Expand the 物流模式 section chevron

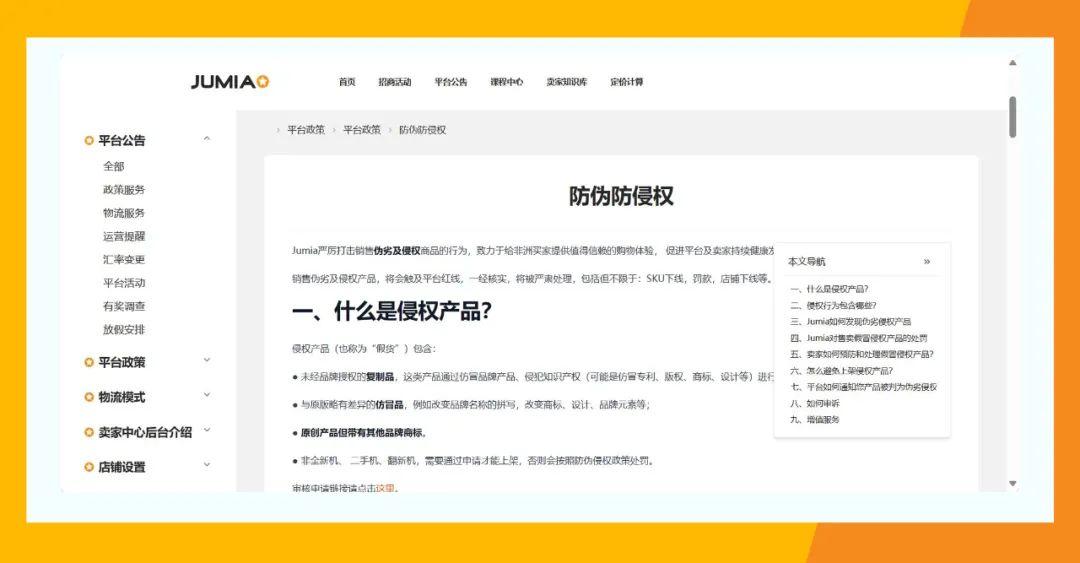[x=207, y=396]
